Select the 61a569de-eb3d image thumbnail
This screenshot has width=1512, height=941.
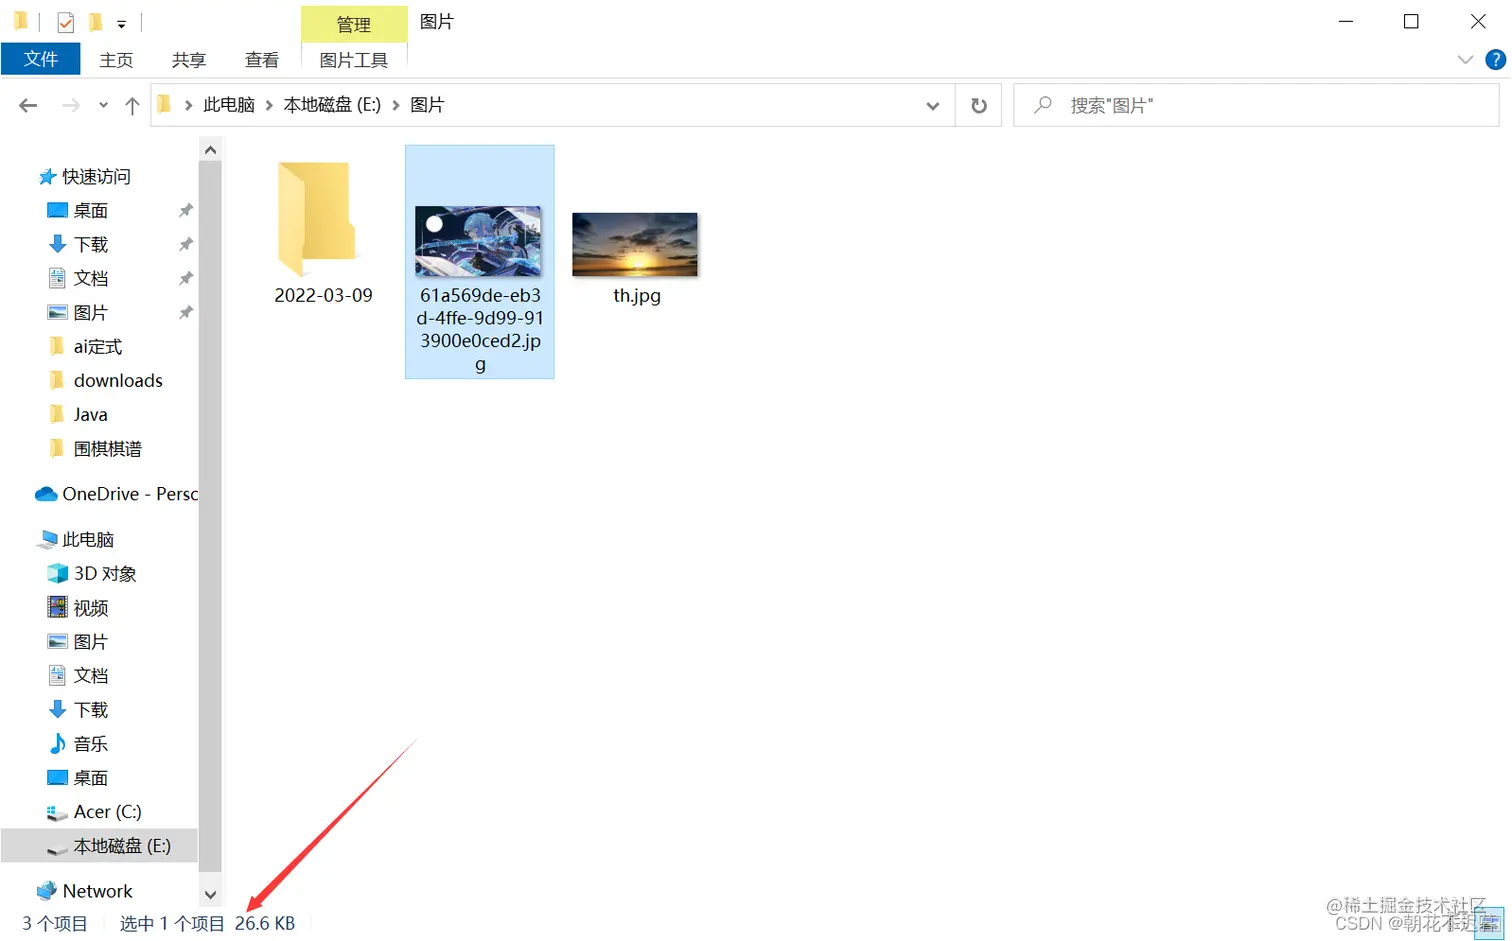(478, 241)
